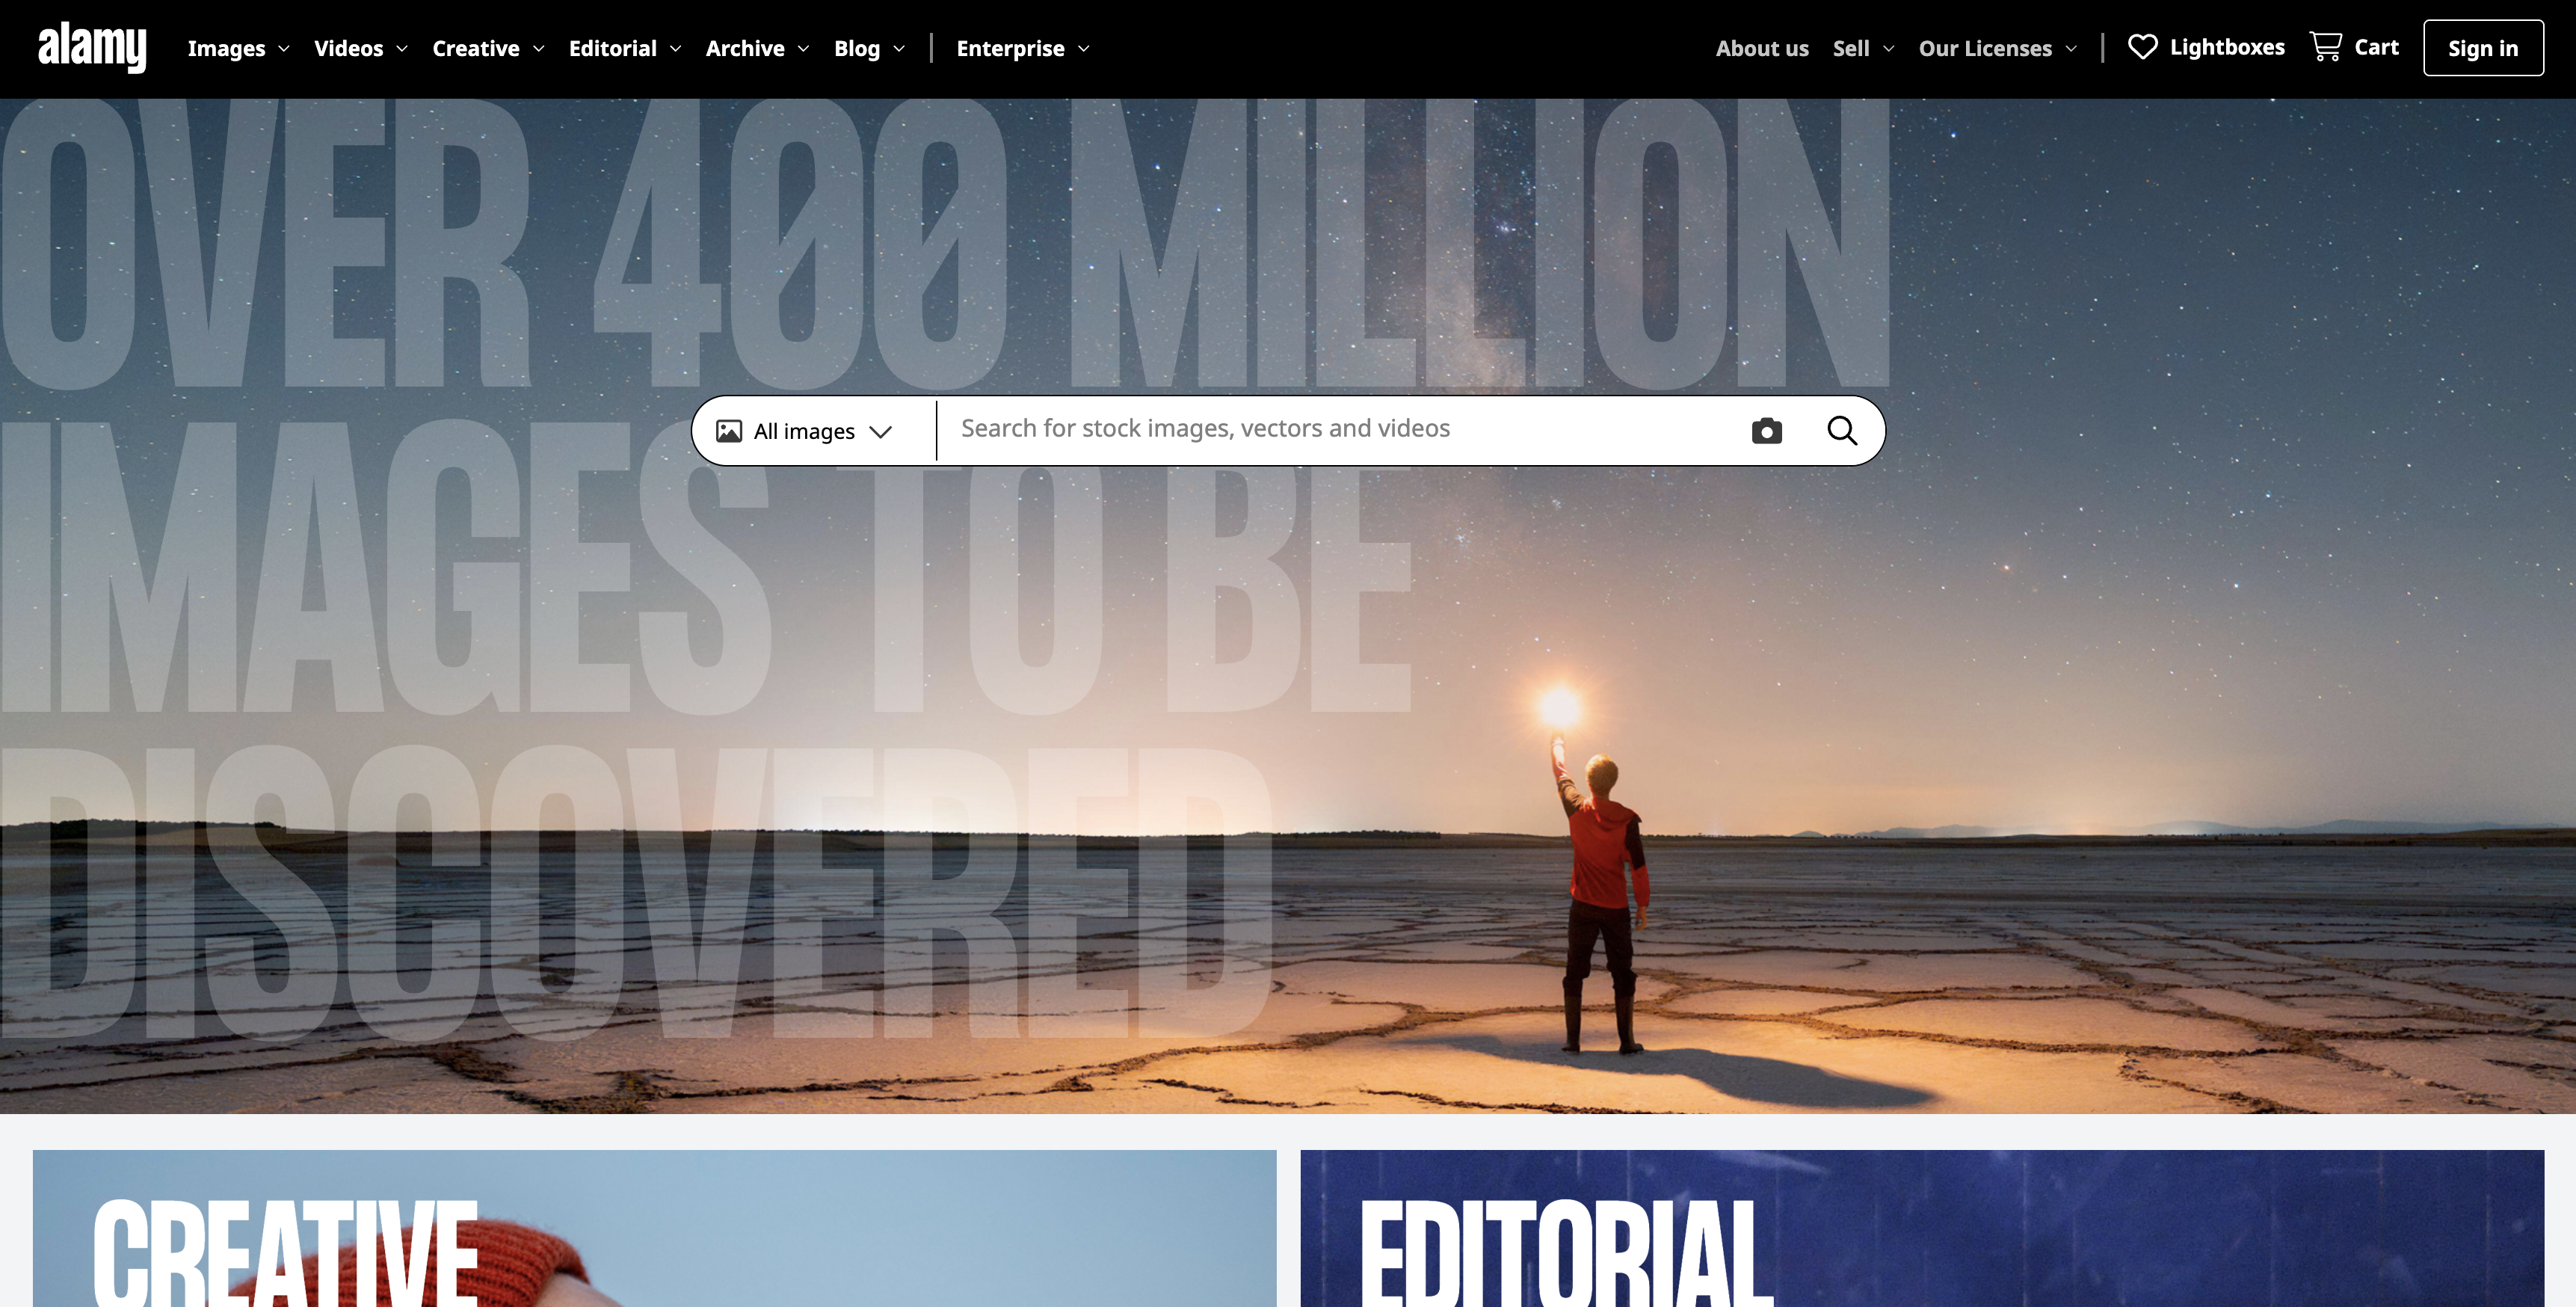Open the Creative menu

pyautogui.click(x=488, y=48)
